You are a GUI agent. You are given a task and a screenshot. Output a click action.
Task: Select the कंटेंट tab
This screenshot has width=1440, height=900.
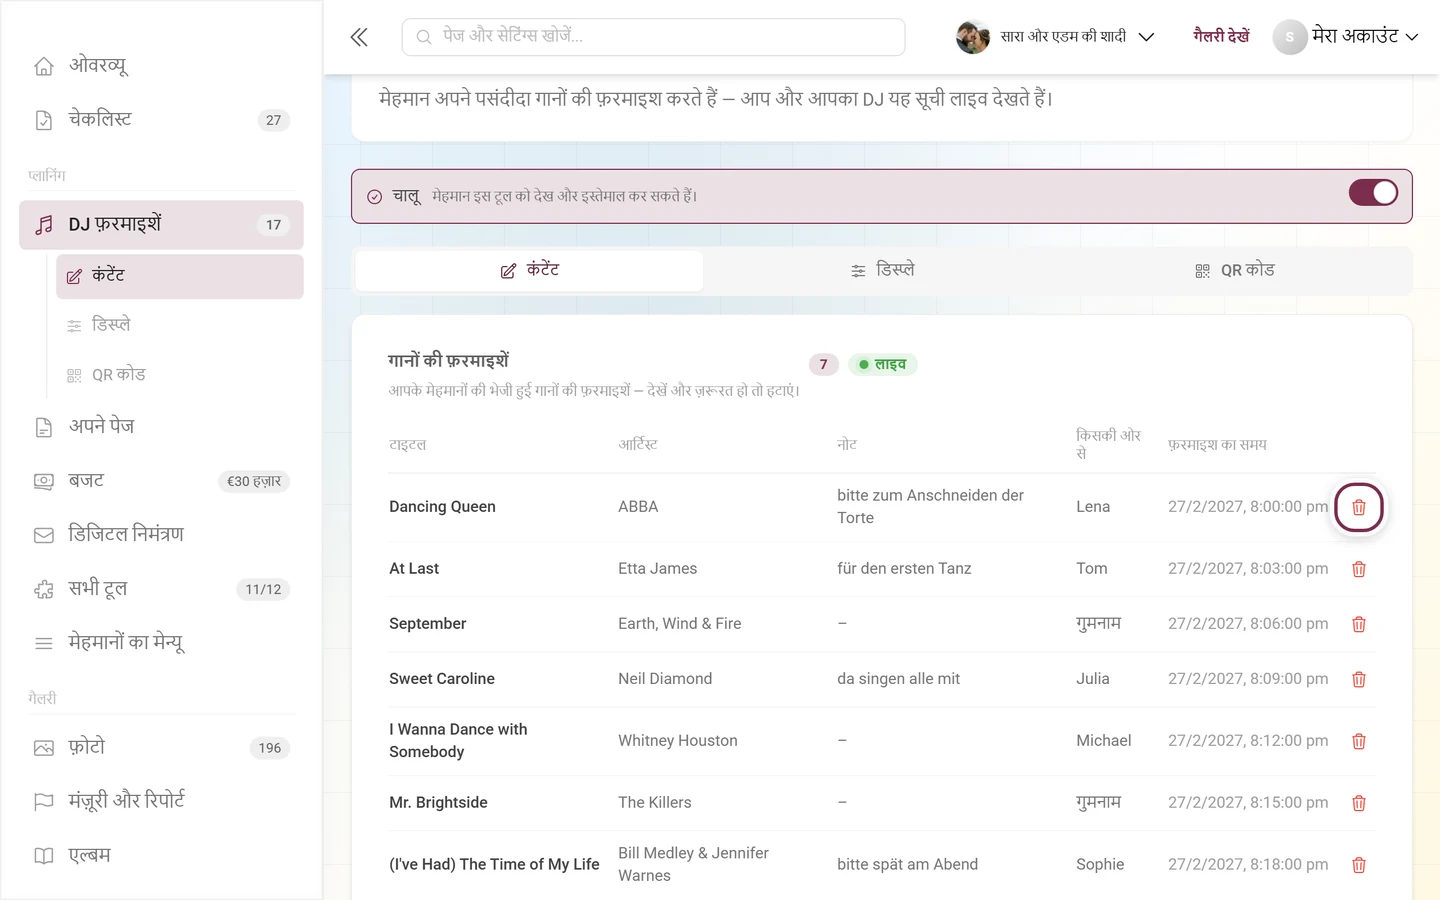tap(529, 270)
